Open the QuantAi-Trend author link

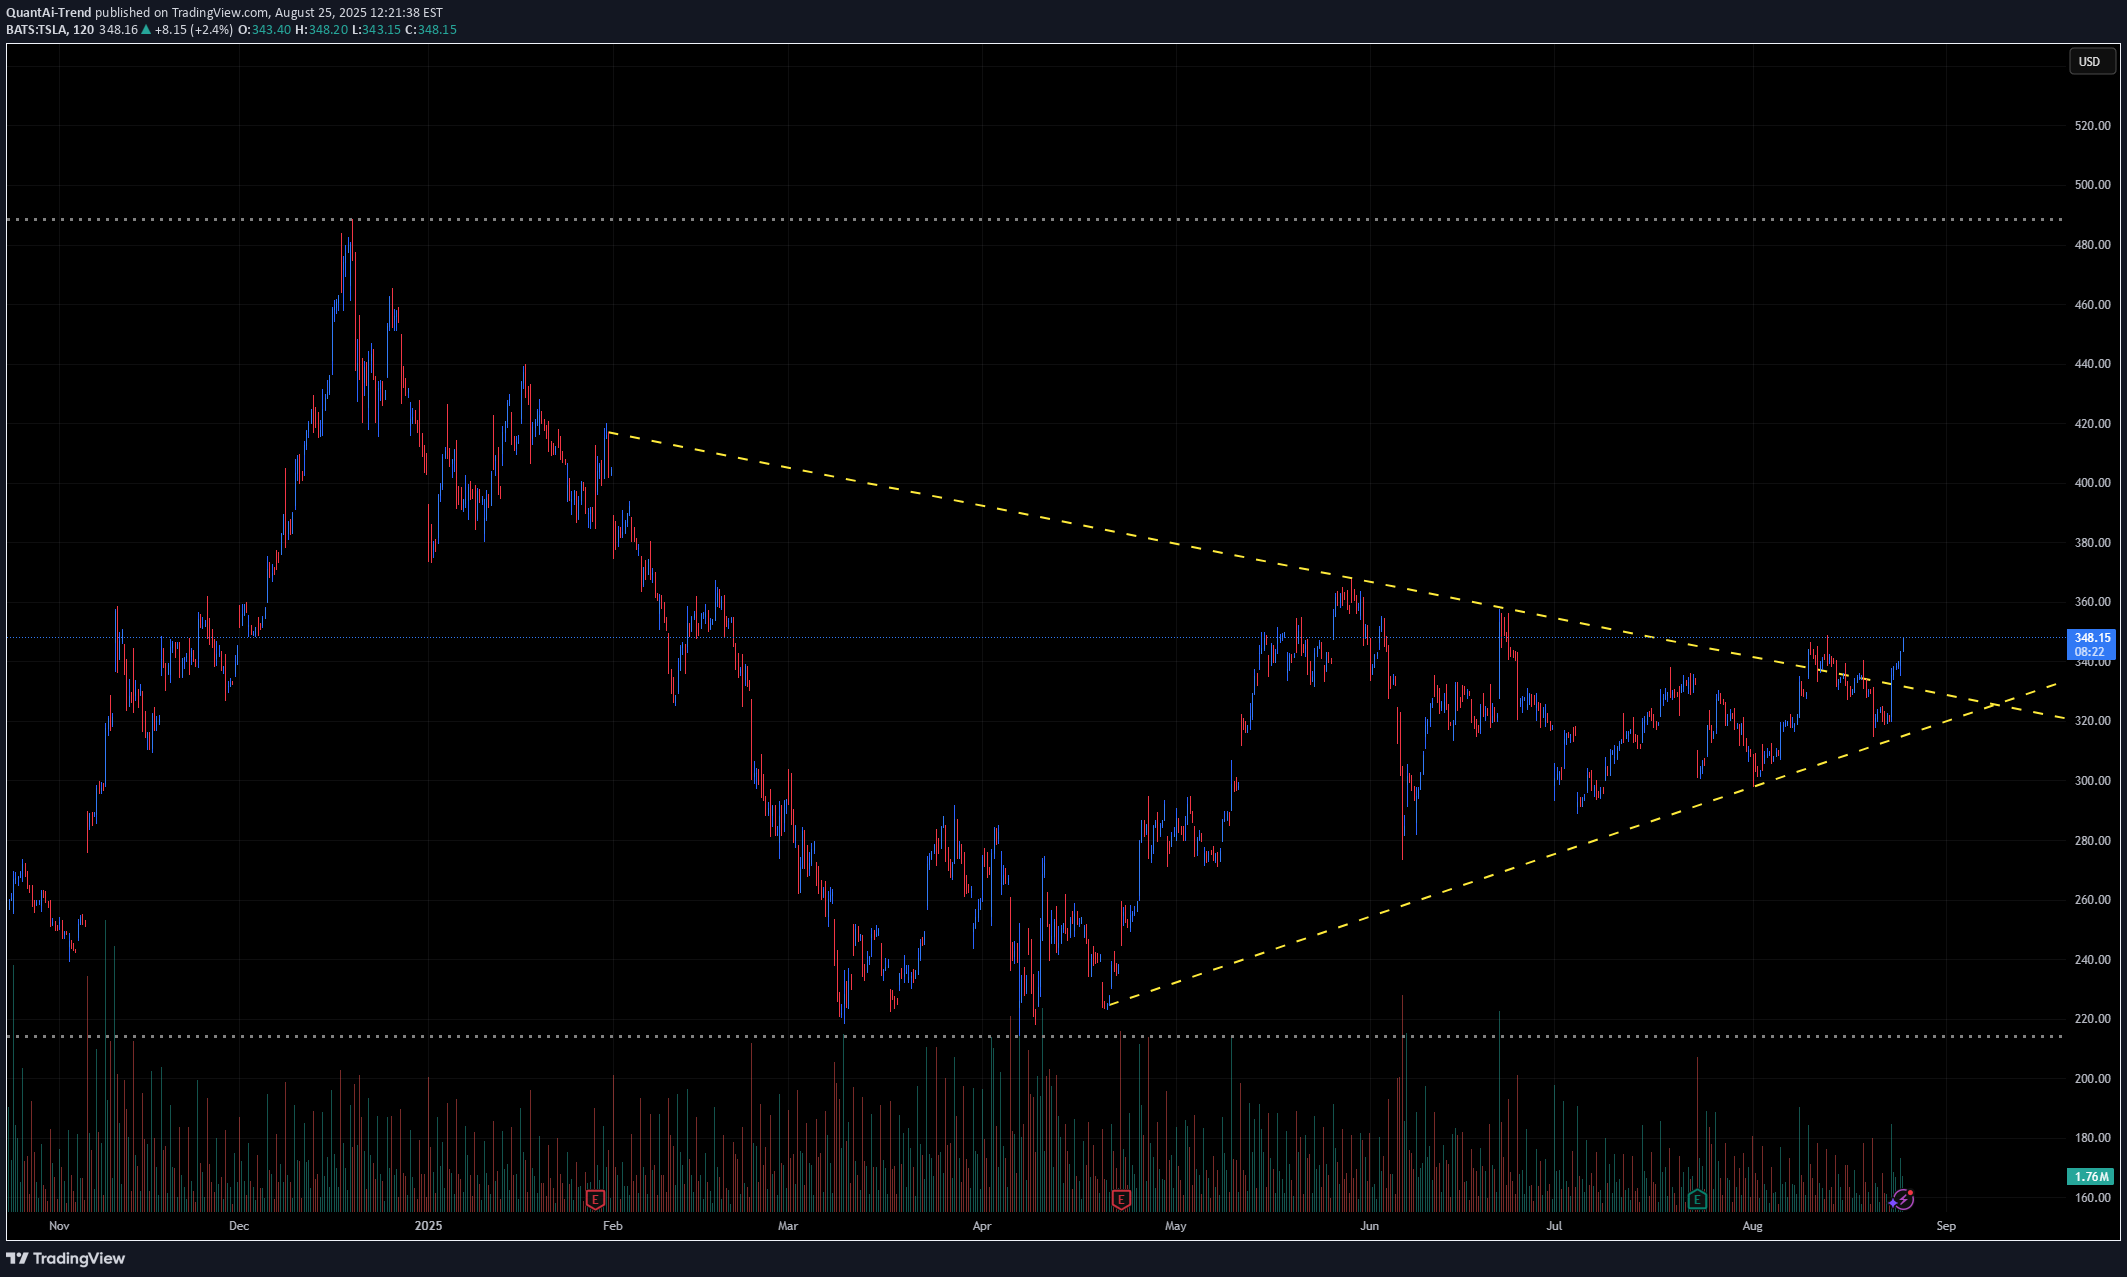tap(48, 13)
